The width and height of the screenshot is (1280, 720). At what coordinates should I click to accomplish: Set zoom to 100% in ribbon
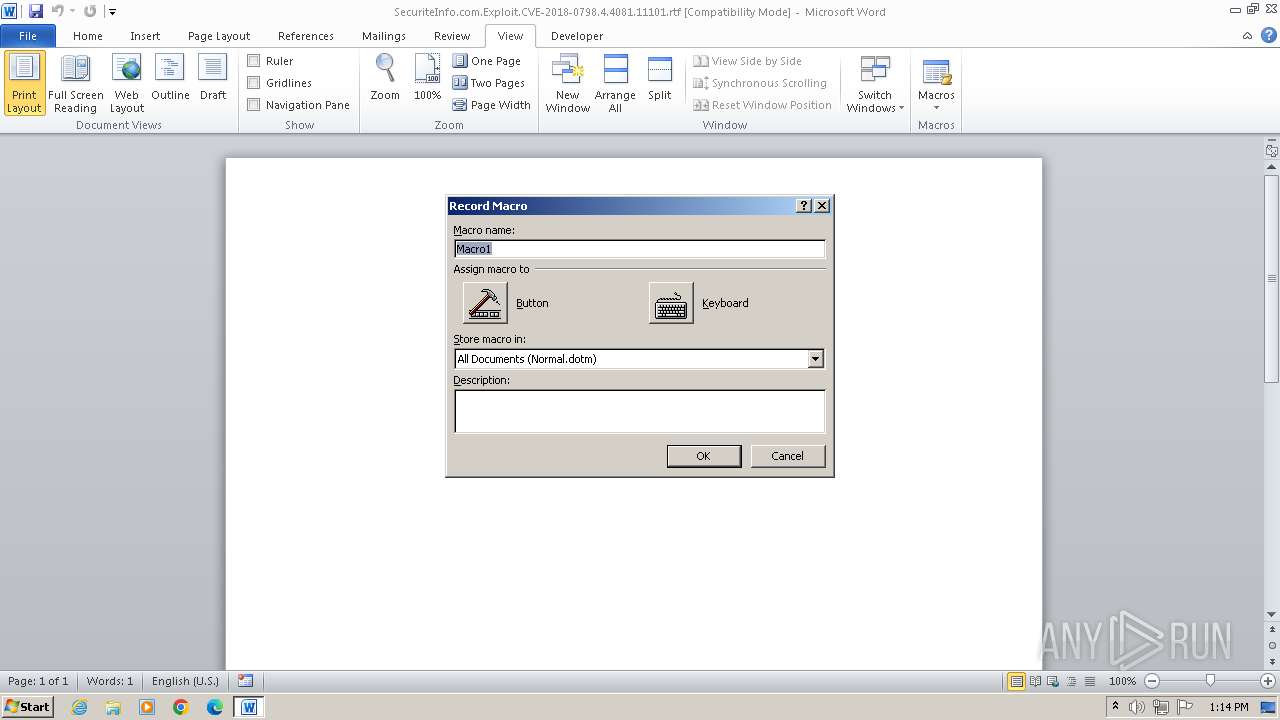pyautogui.click(x=427, y=78)
